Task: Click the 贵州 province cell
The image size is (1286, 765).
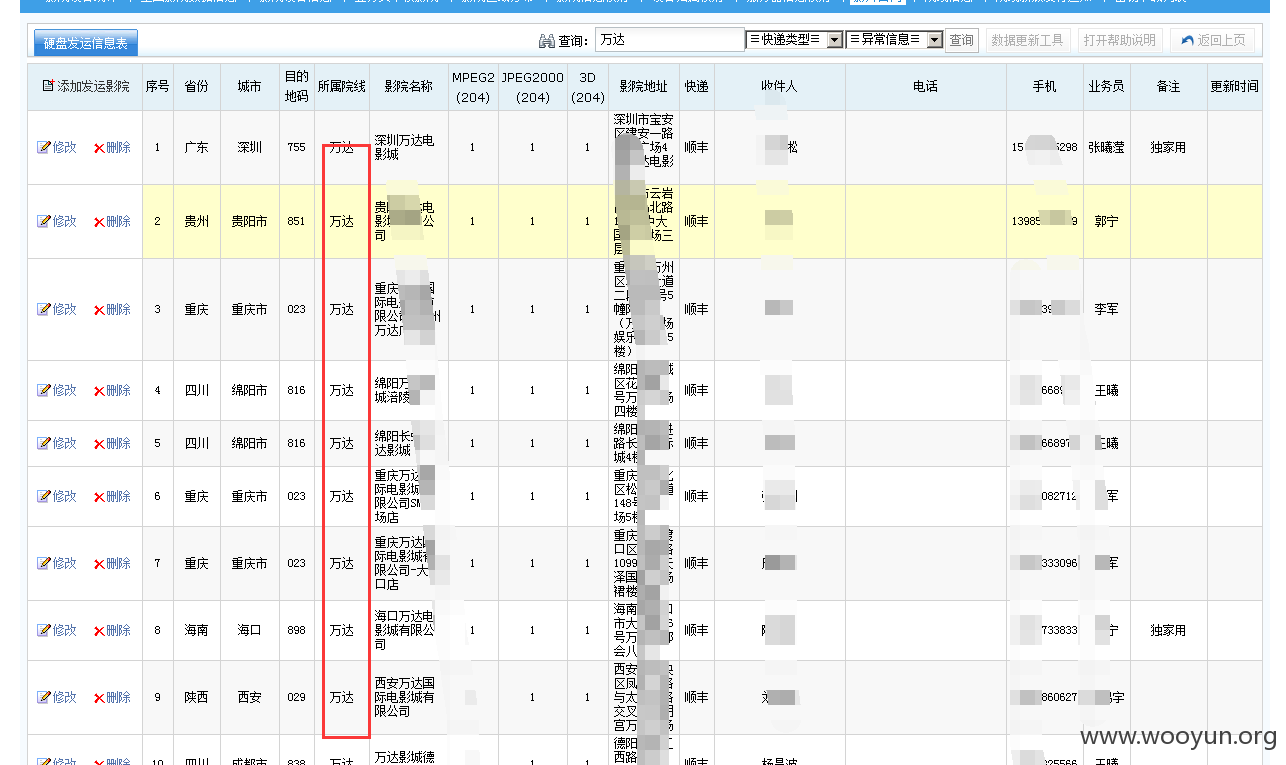Action: 196,221
